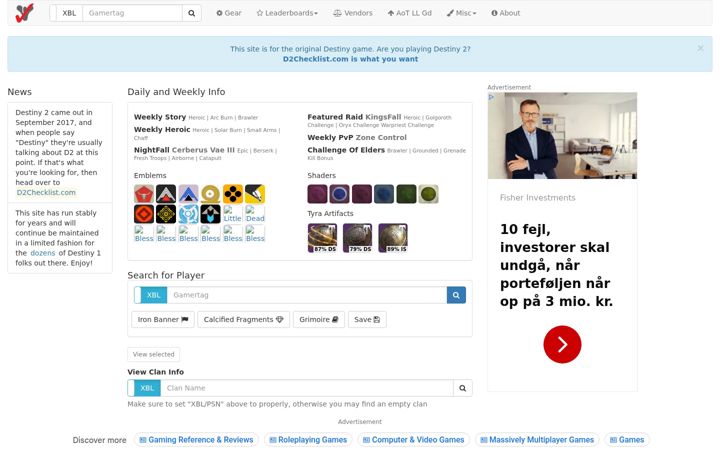Go to AoT LL Gd
720x450 pixels.
tap(410, 13)
